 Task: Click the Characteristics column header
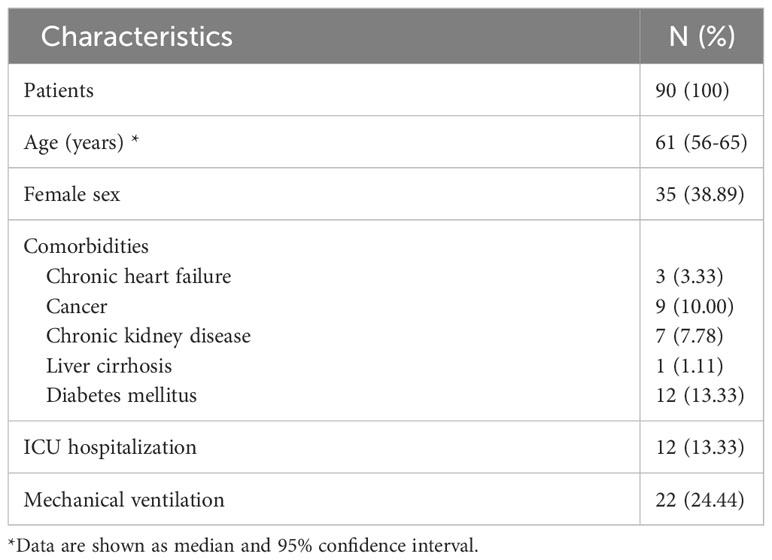point(136,36)
